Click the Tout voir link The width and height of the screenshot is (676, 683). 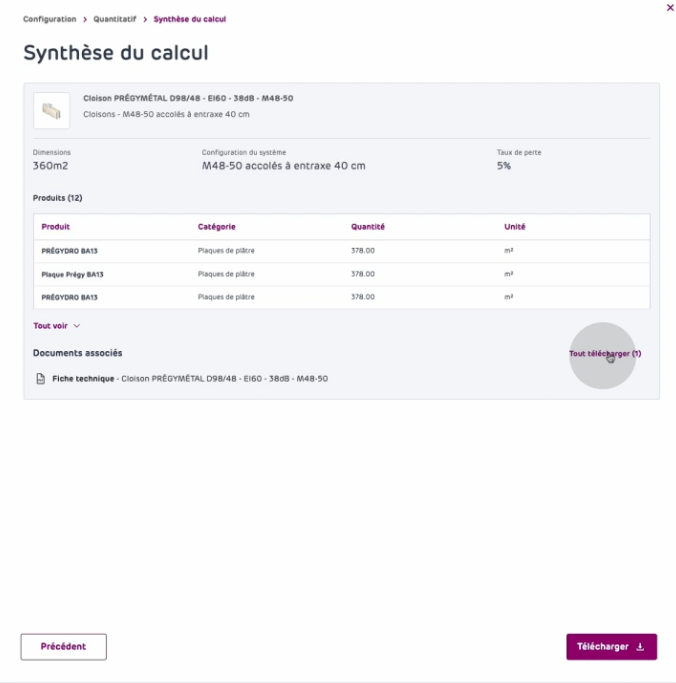50,326
